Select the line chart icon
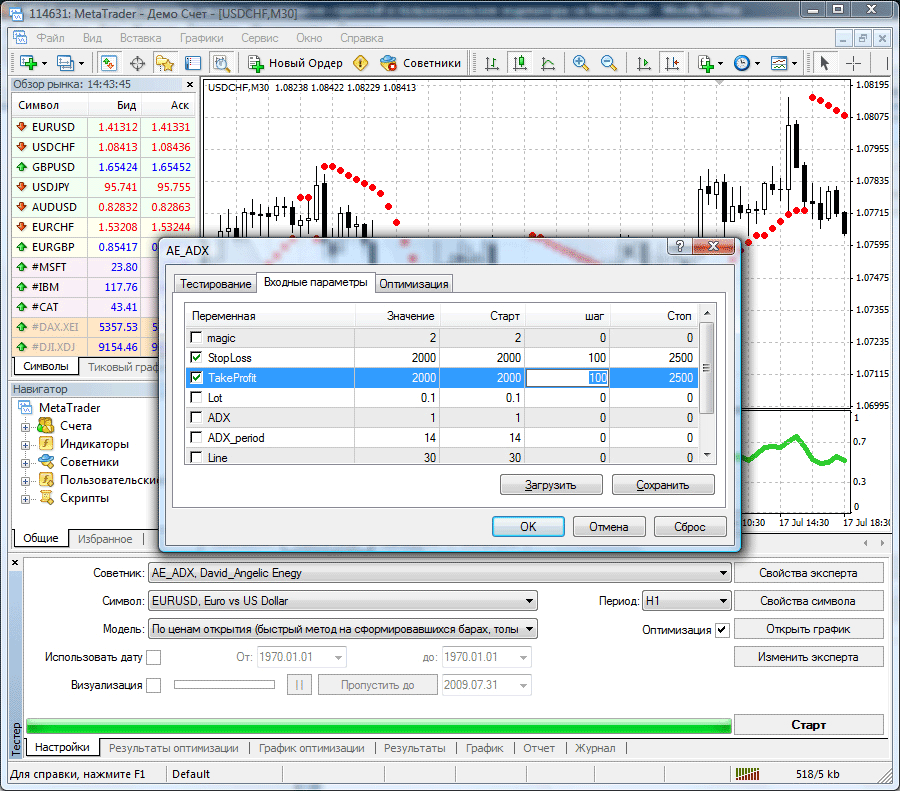Viewport: 900px width, 791px height. [548, 63]
